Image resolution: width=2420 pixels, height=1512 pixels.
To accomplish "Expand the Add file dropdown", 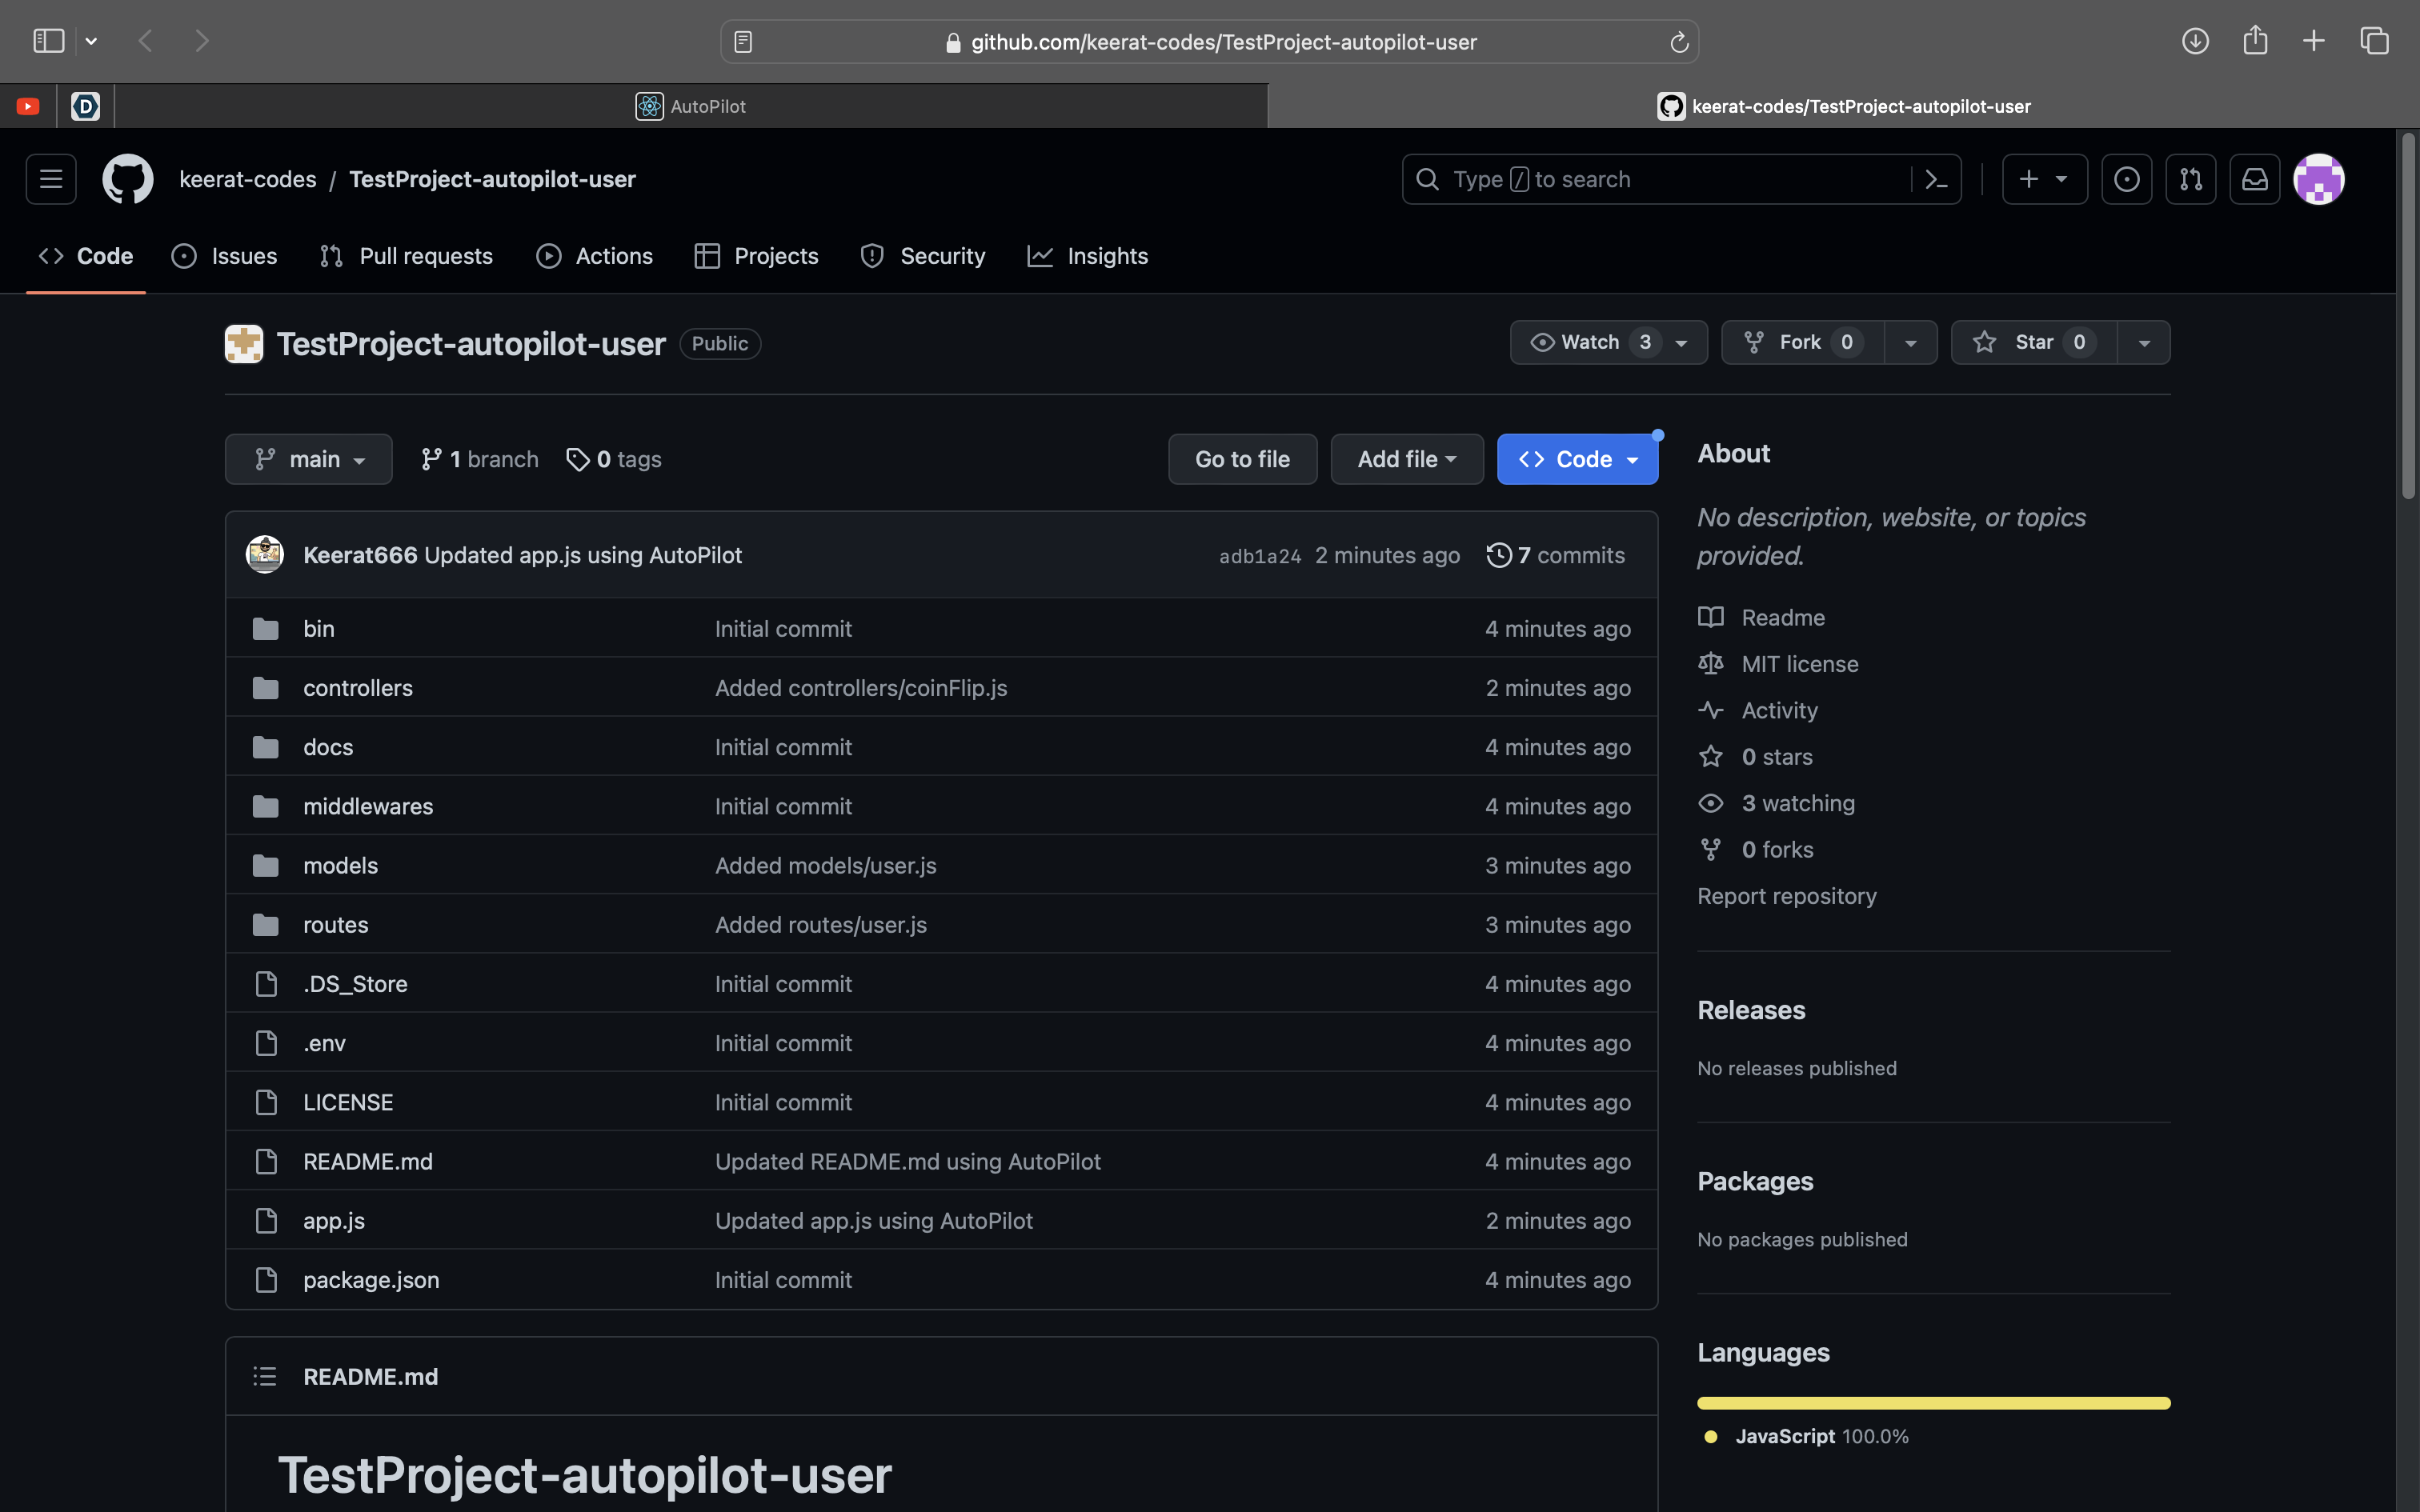I will [x=1406, y=459].
